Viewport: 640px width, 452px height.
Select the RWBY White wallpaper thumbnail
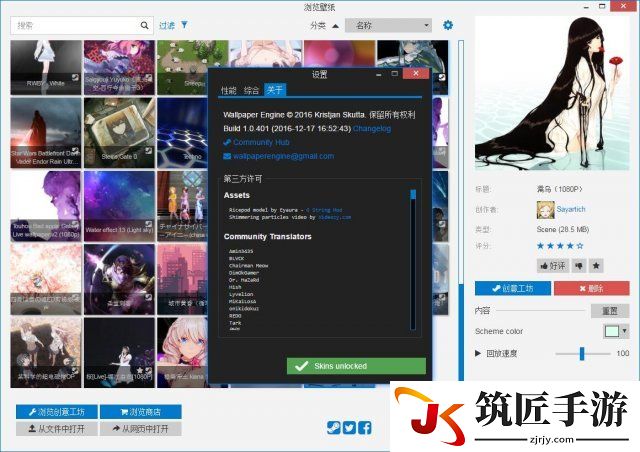point(46,67)
